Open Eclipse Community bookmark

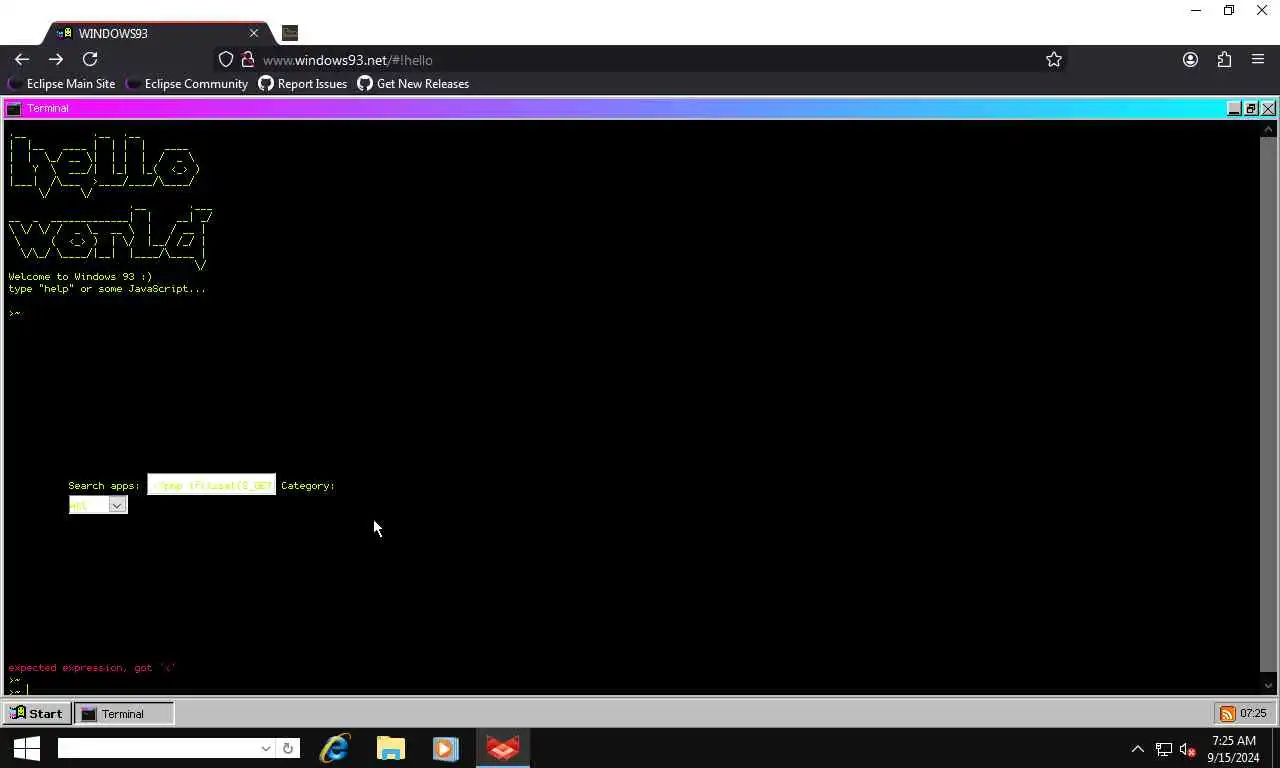[x=186, y=84]
